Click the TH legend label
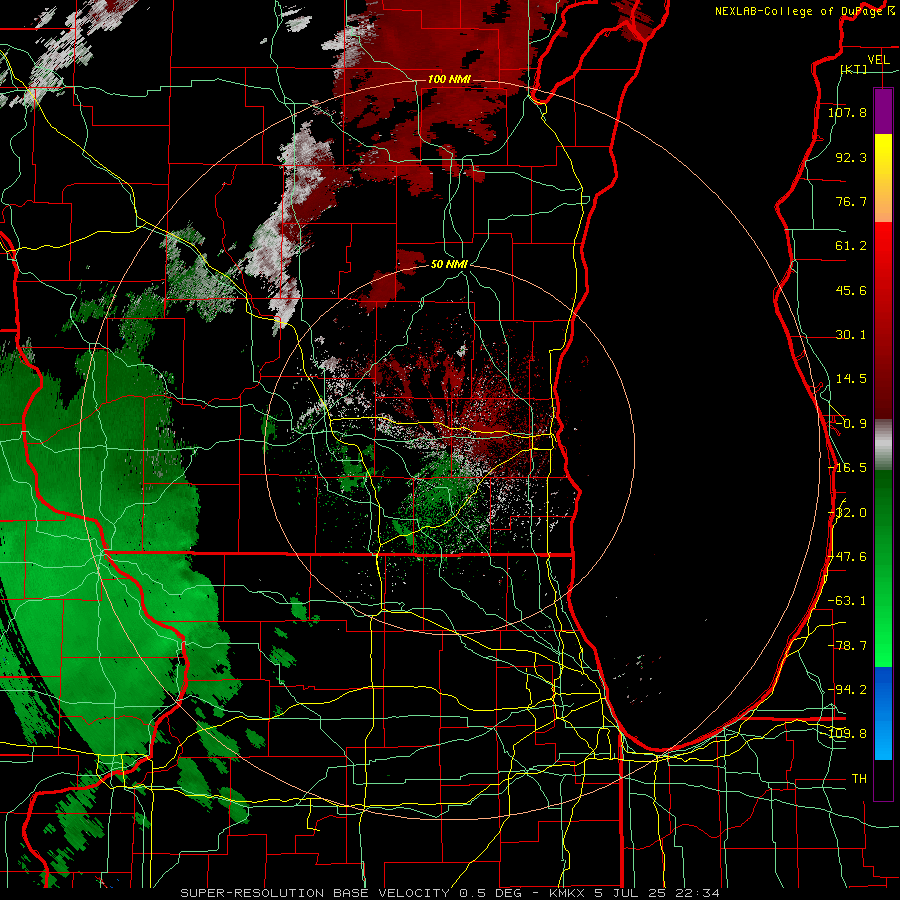 pyautogui.click(x=859, y=779)
